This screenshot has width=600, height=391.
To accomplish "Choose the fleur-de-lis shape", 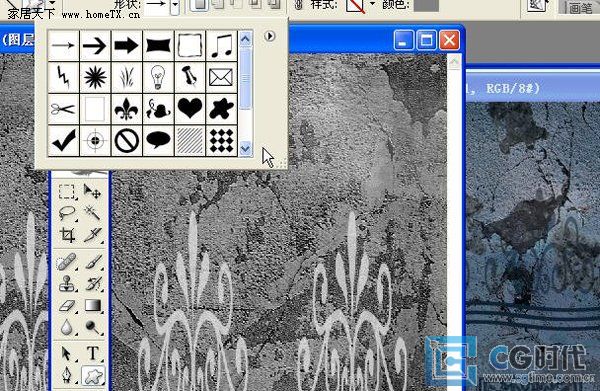I will click(127, 109).
